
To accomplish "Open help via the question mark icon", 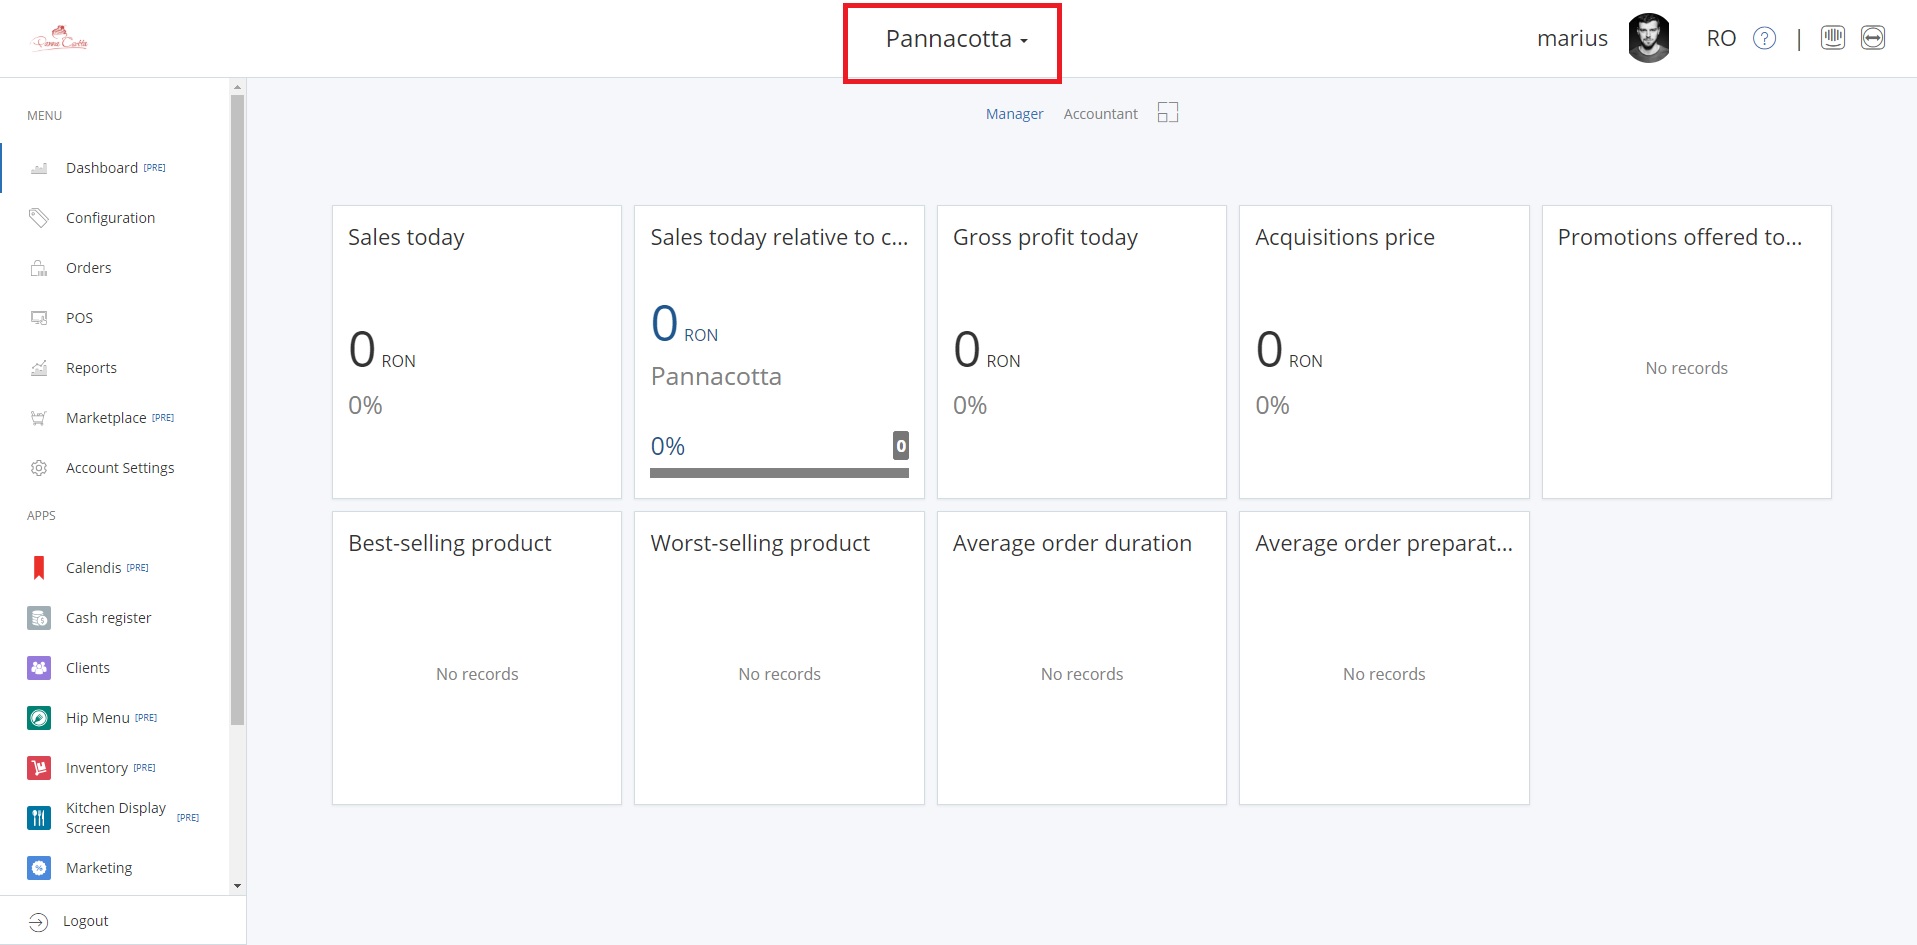I will point(1765,38).
